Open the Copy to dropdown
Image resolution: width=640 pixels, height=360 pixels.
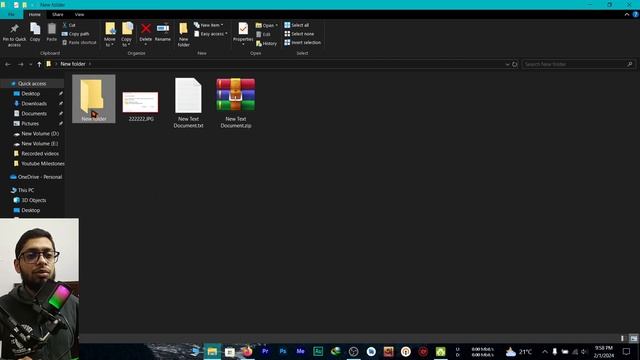pyautogui.click(x=127, y=34)
